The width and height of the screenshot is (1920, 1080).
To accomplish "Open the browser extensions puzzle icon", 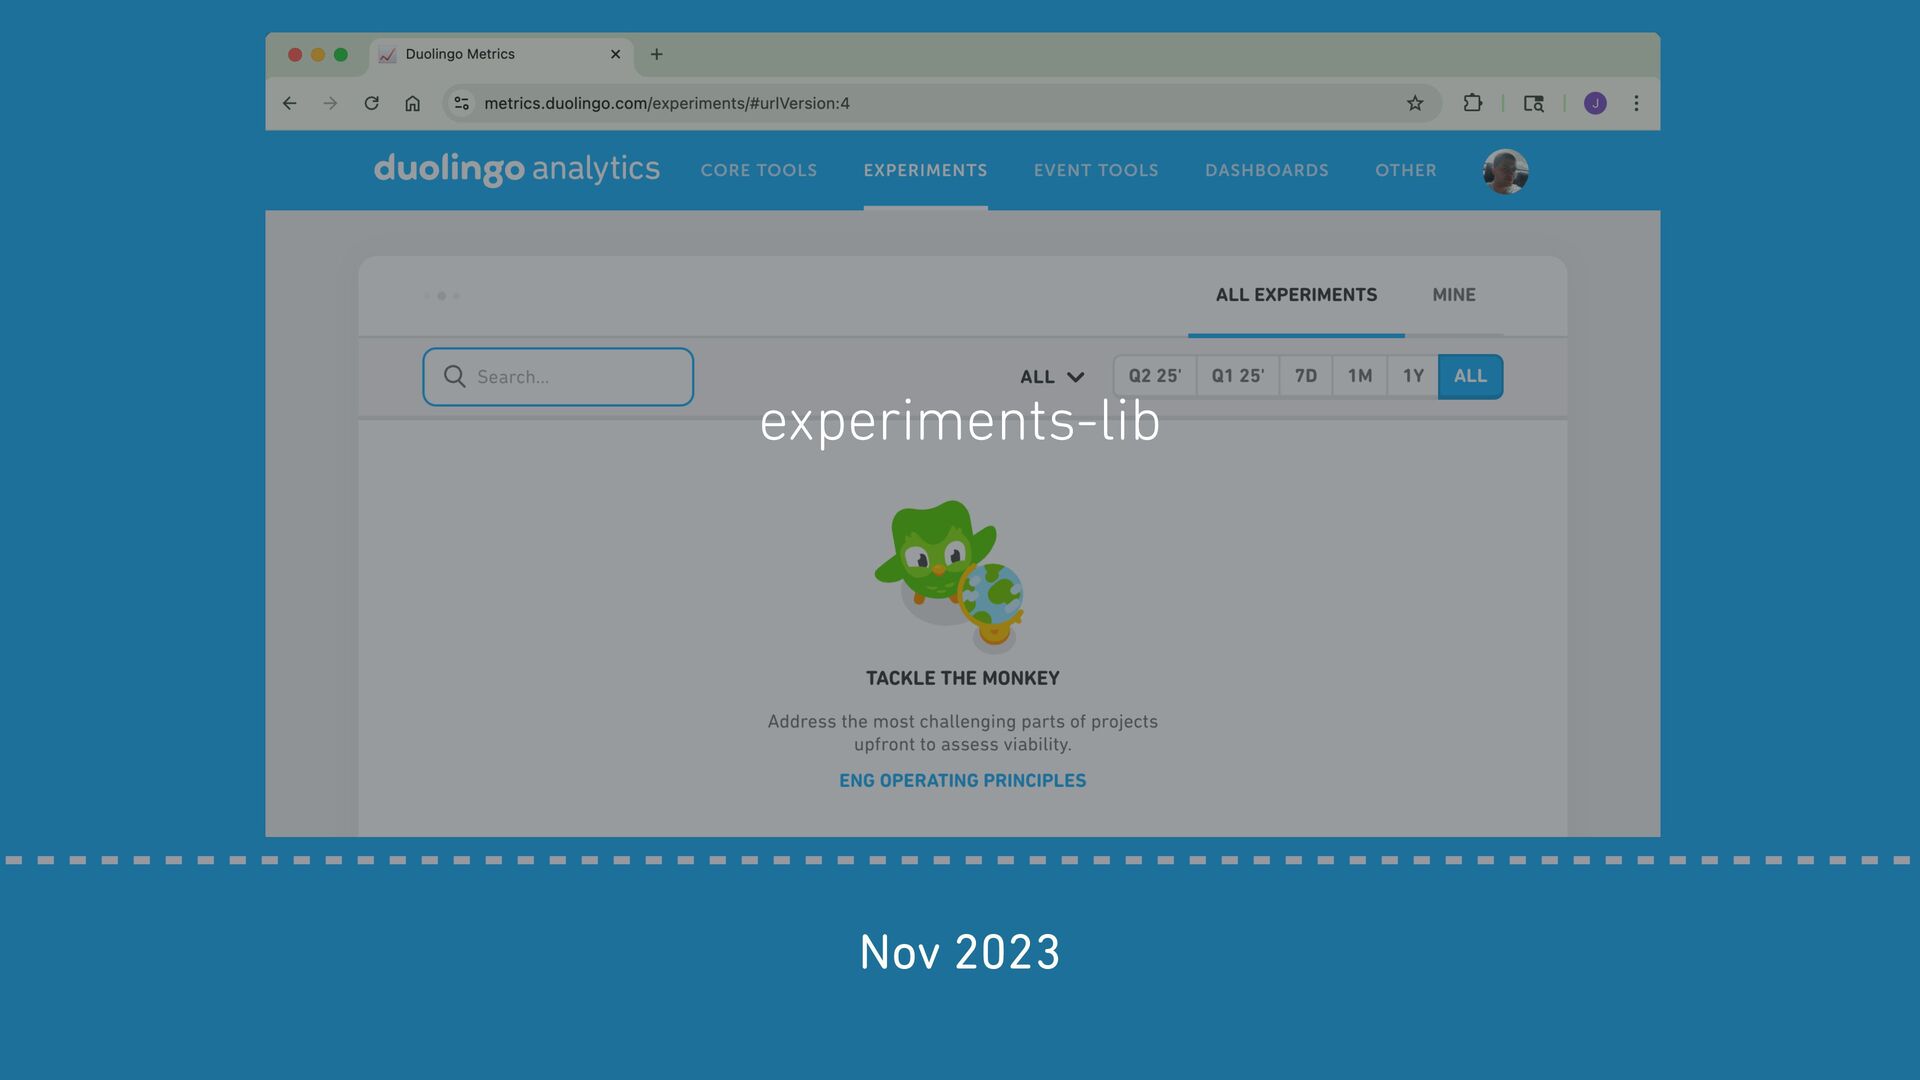I will coord(1472,103).
